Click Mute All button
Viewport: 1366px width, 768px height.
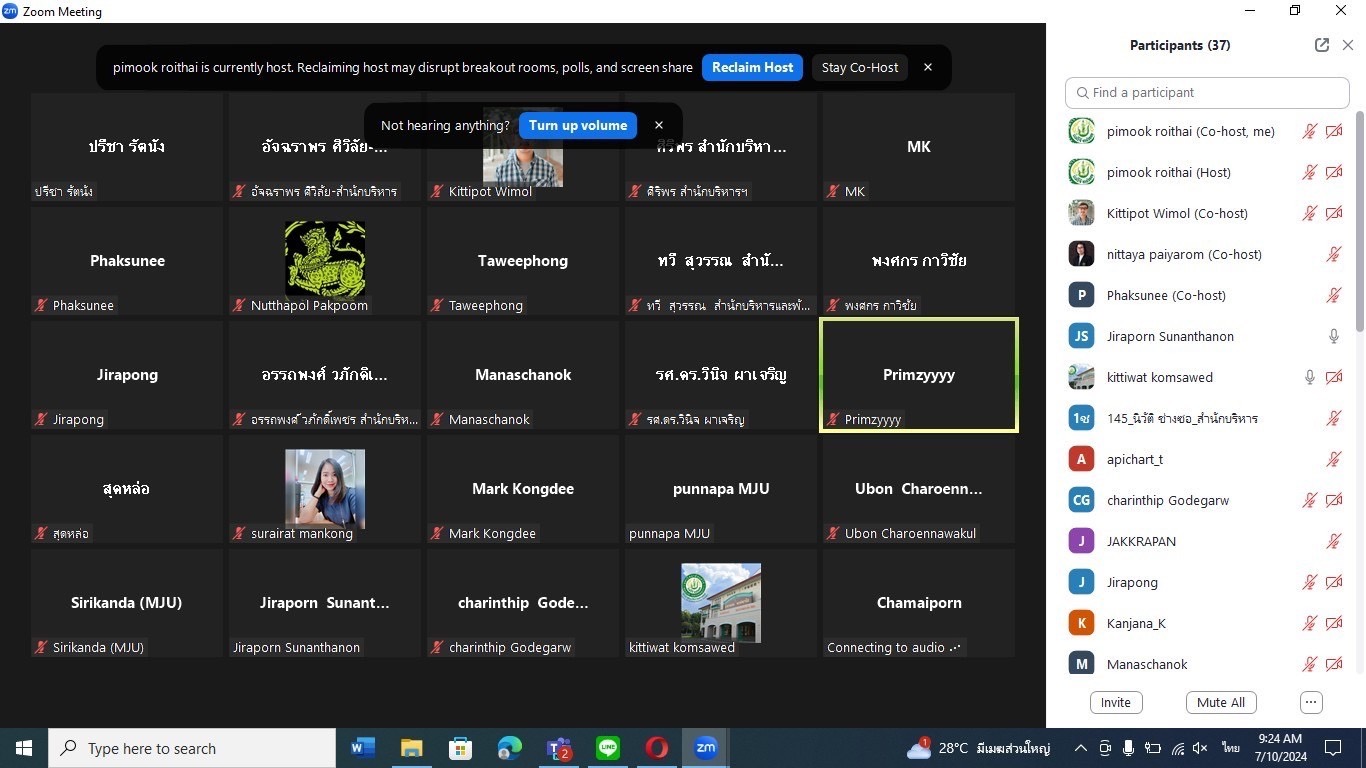[x=1221, y=702]
